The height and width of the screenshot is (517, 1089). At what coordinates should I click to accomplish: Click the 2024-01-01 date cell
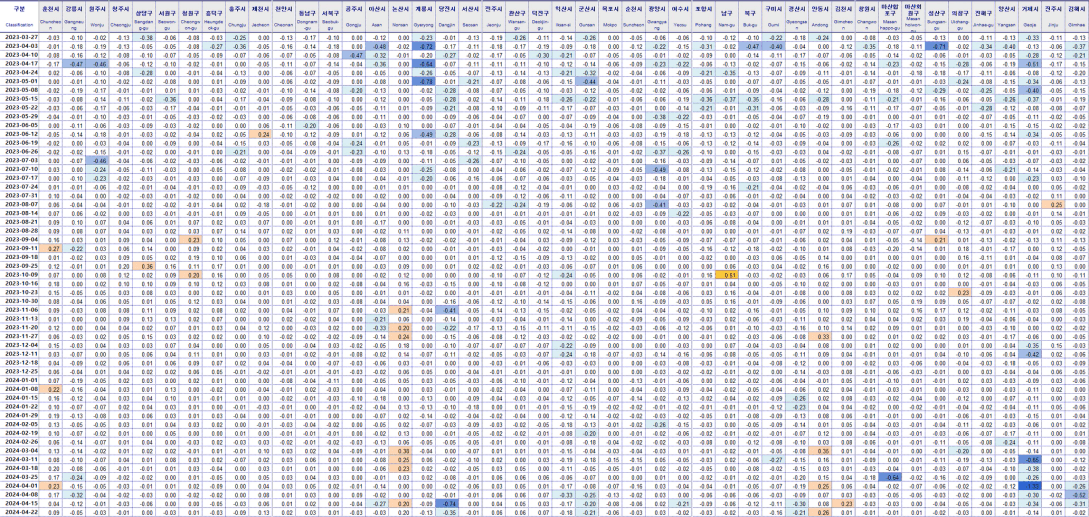coord(19,381)
